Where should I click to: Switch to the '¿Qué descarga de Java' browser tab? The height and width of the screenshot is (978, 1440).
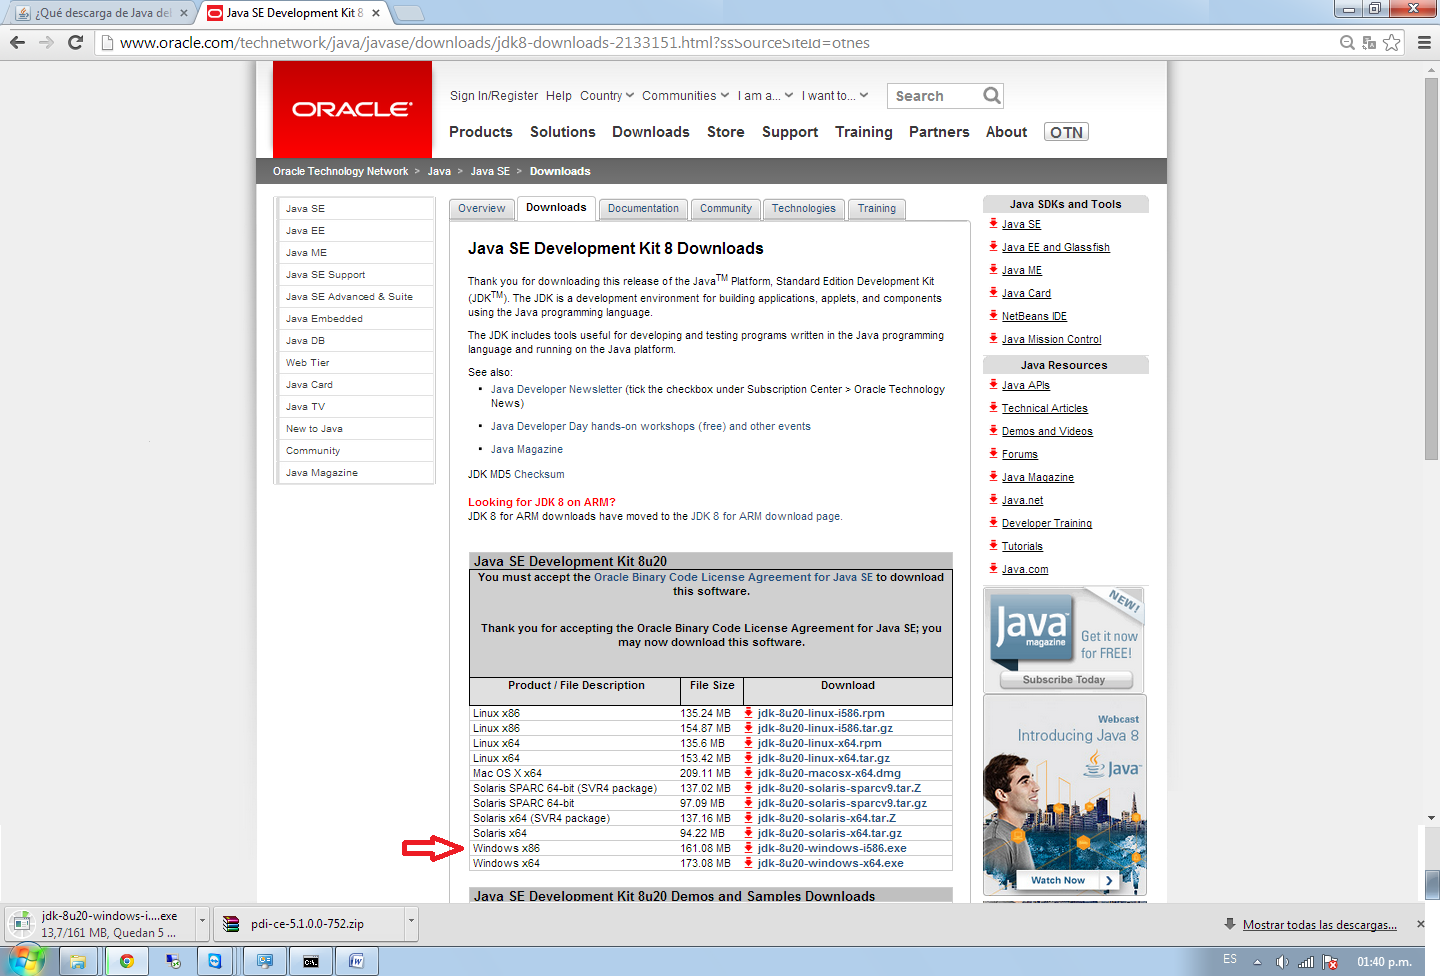(103, 13)
